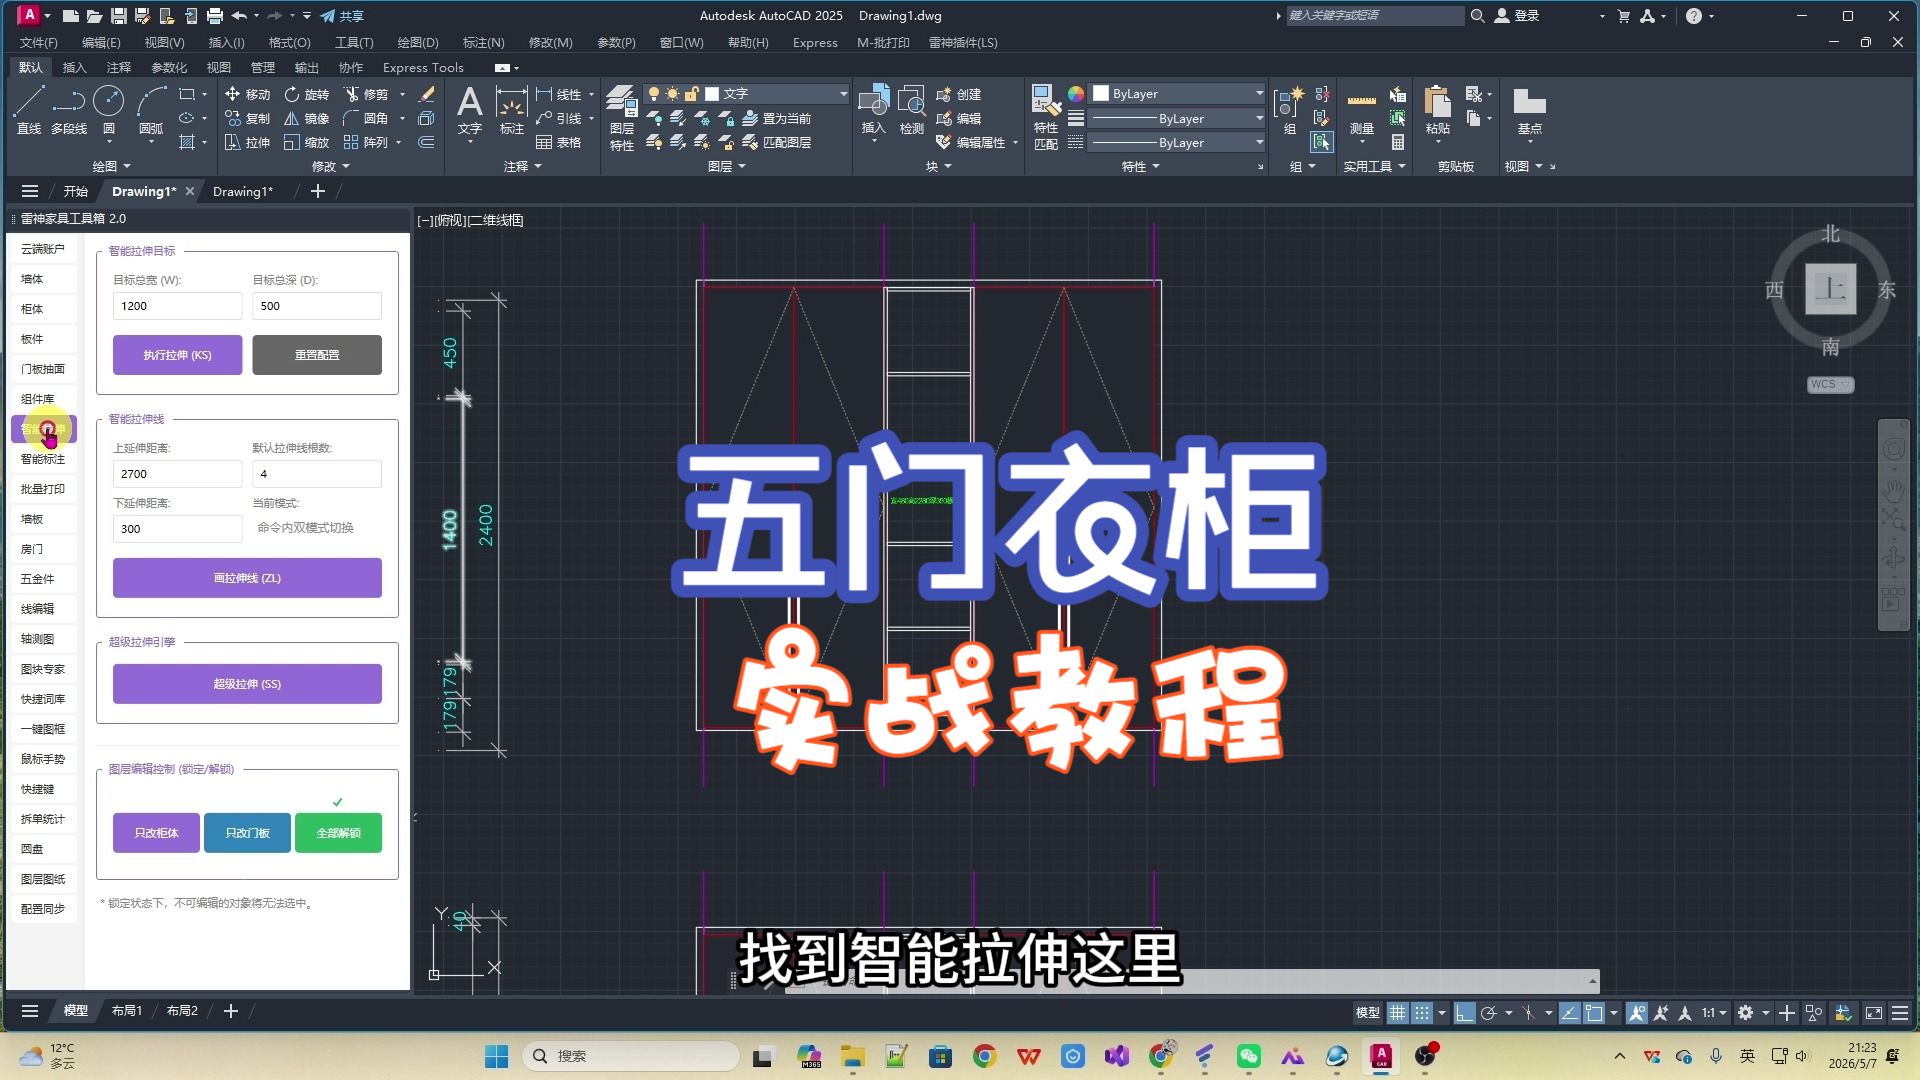Click the Share (共享) icon

[342, 16]
